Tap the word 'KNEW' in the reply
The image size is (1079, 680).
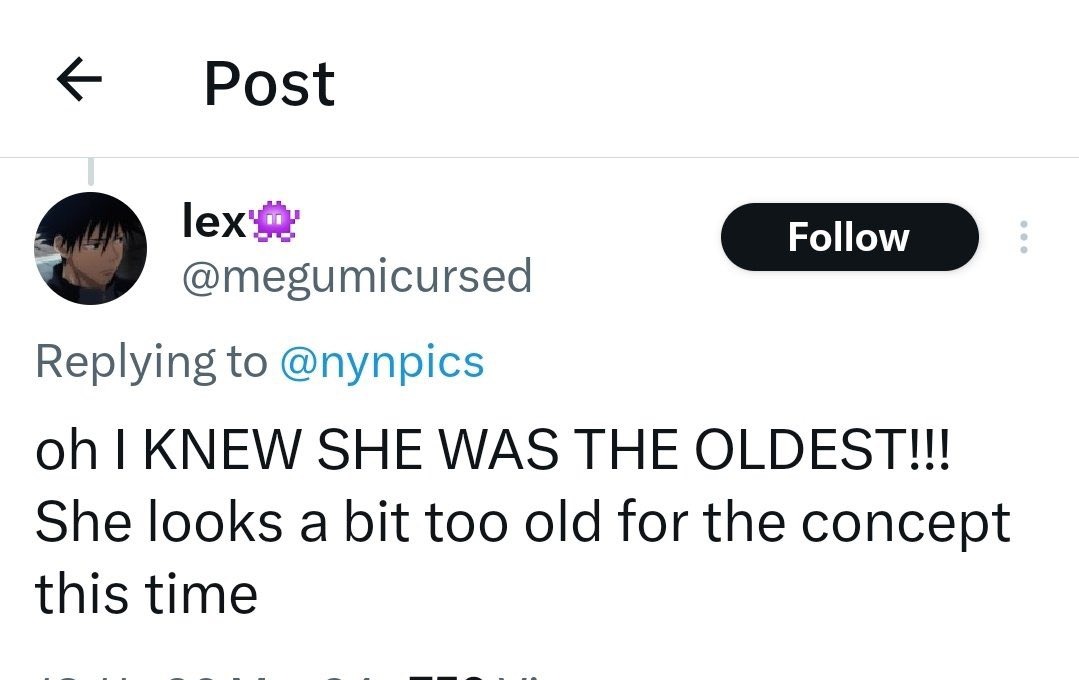pyautogui.click(x=223, y=453)
